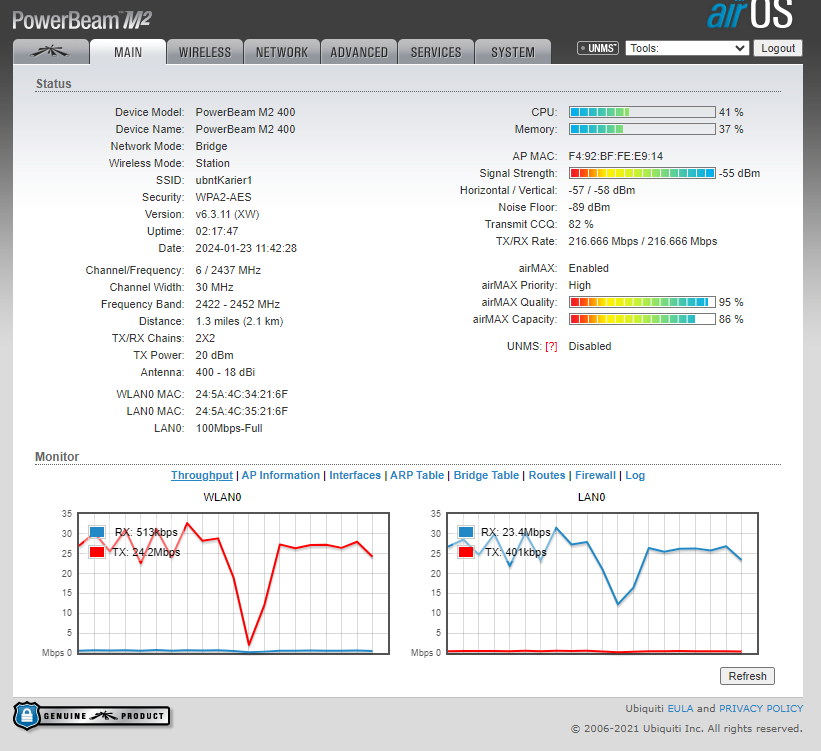
Task: Click the red TX legend square in WLAN0
Action: pyautogui.click(x=97, y=552)
